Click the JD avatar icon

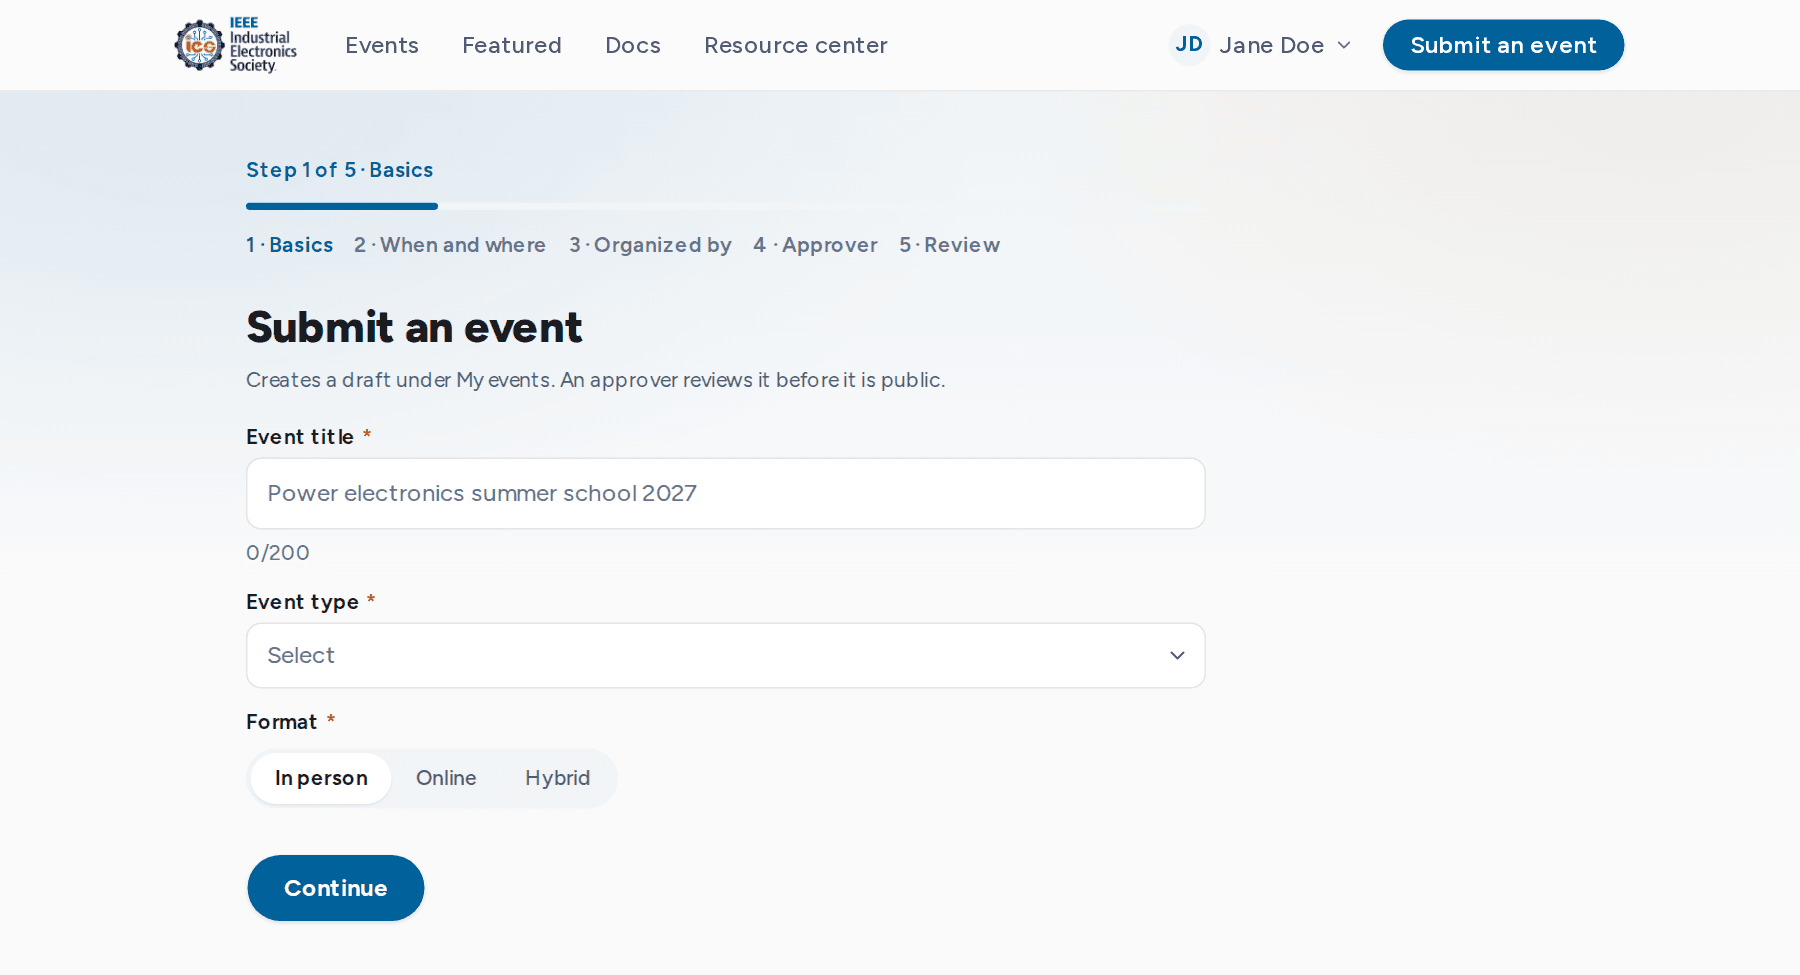[1189, 45]
